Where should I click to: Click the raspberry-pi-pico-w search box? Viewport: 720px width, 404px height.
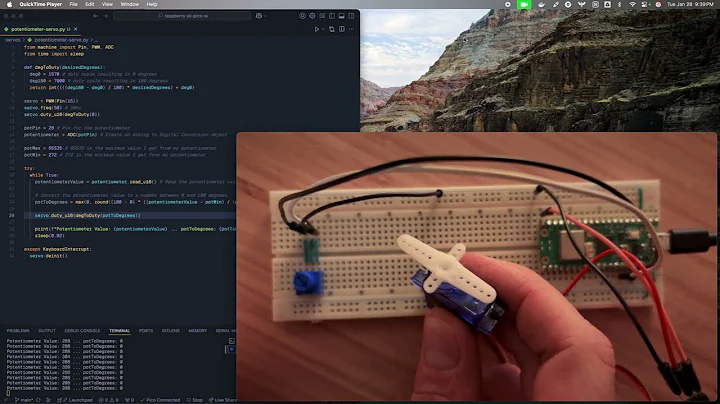(182, 16)
